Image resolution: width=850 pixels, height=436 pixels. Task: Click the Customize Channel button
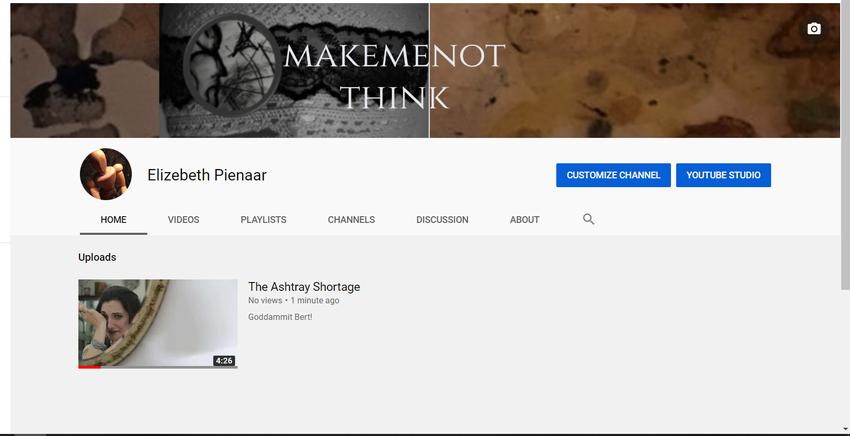click(x=613, y=175)
